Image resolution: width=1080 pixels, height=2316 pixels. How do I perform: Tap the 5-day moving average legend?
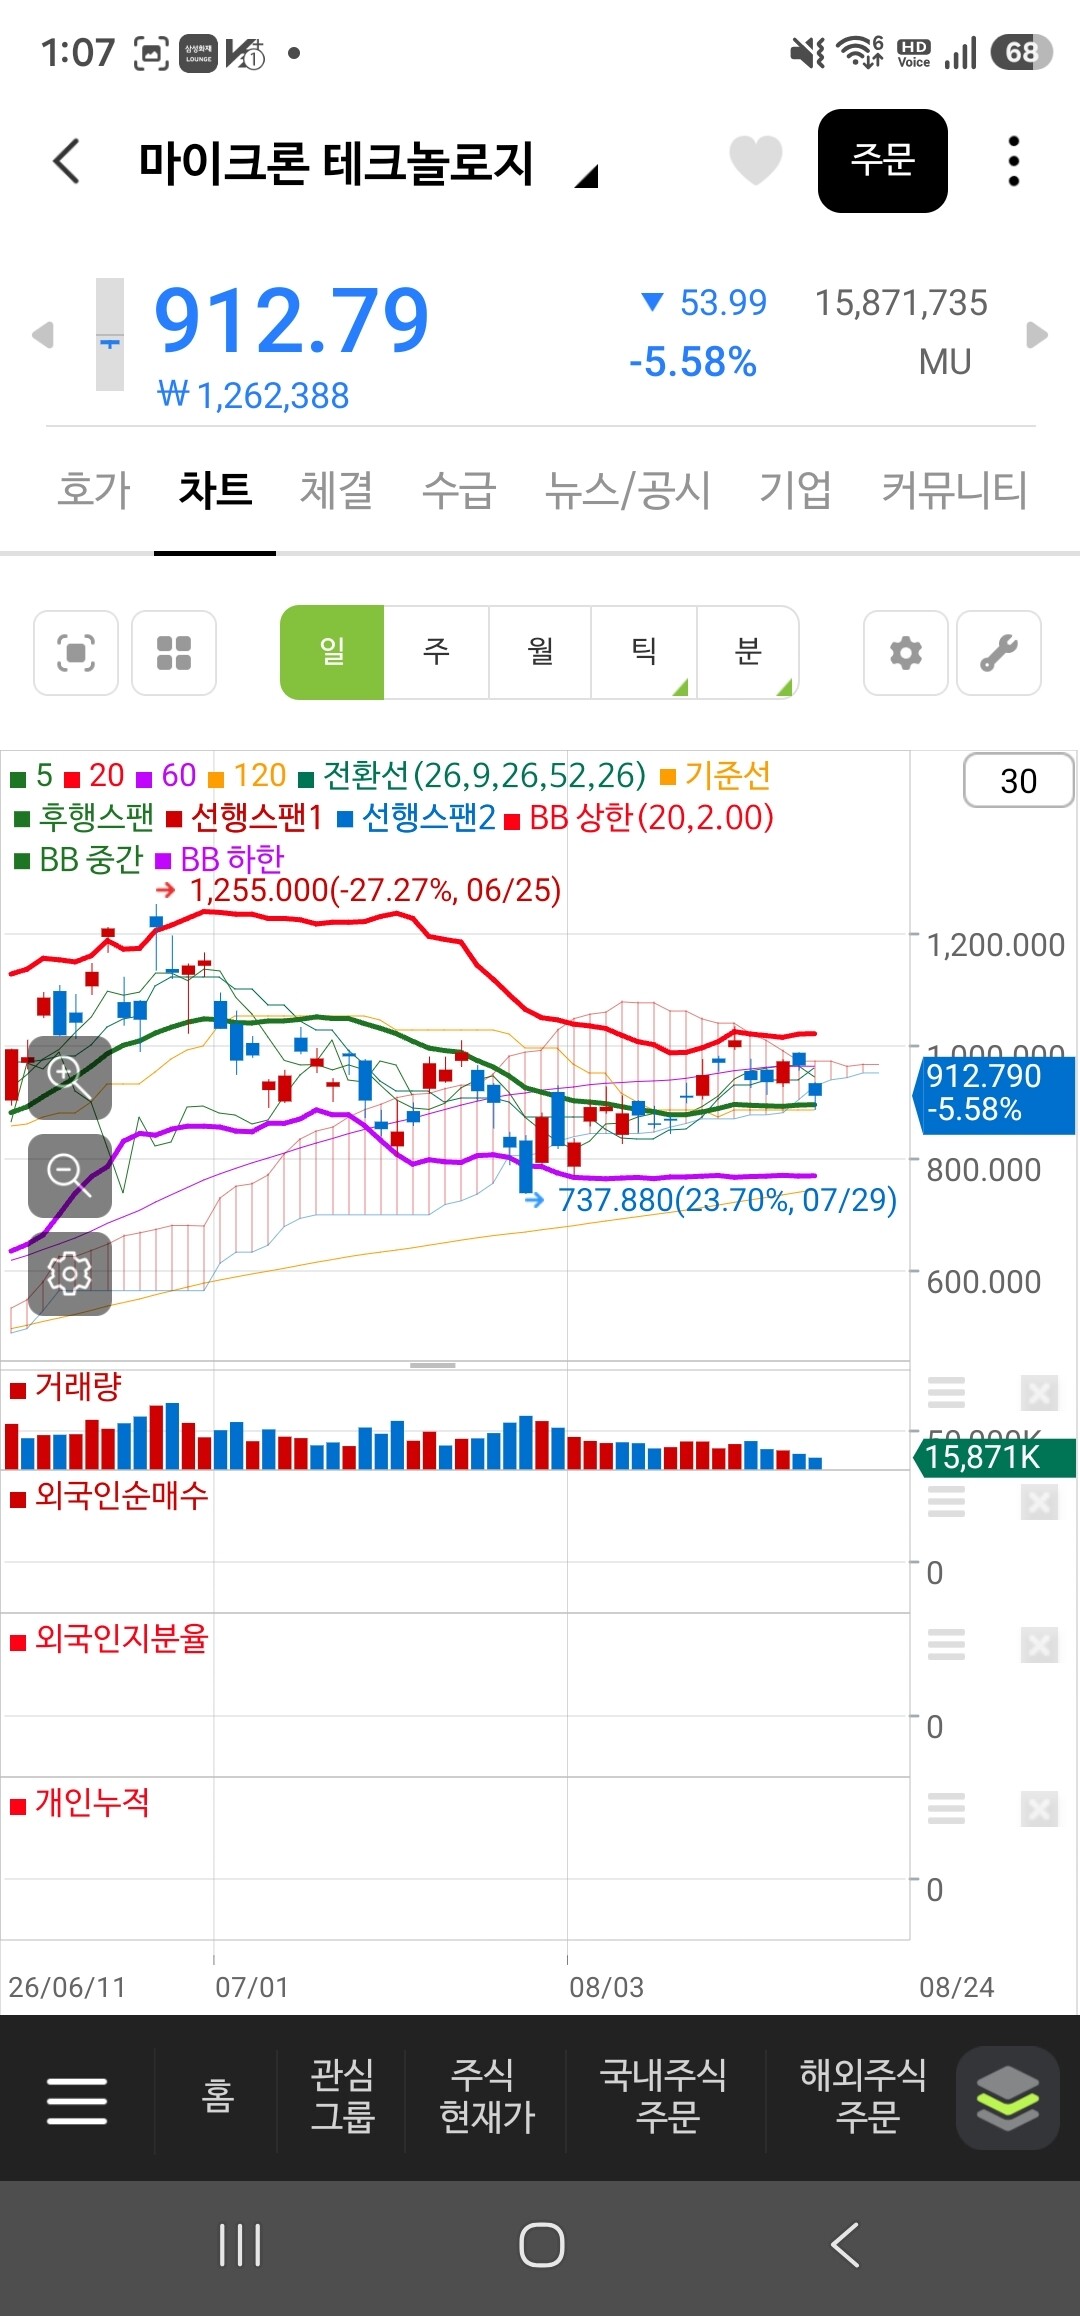[x=32, y=776]
